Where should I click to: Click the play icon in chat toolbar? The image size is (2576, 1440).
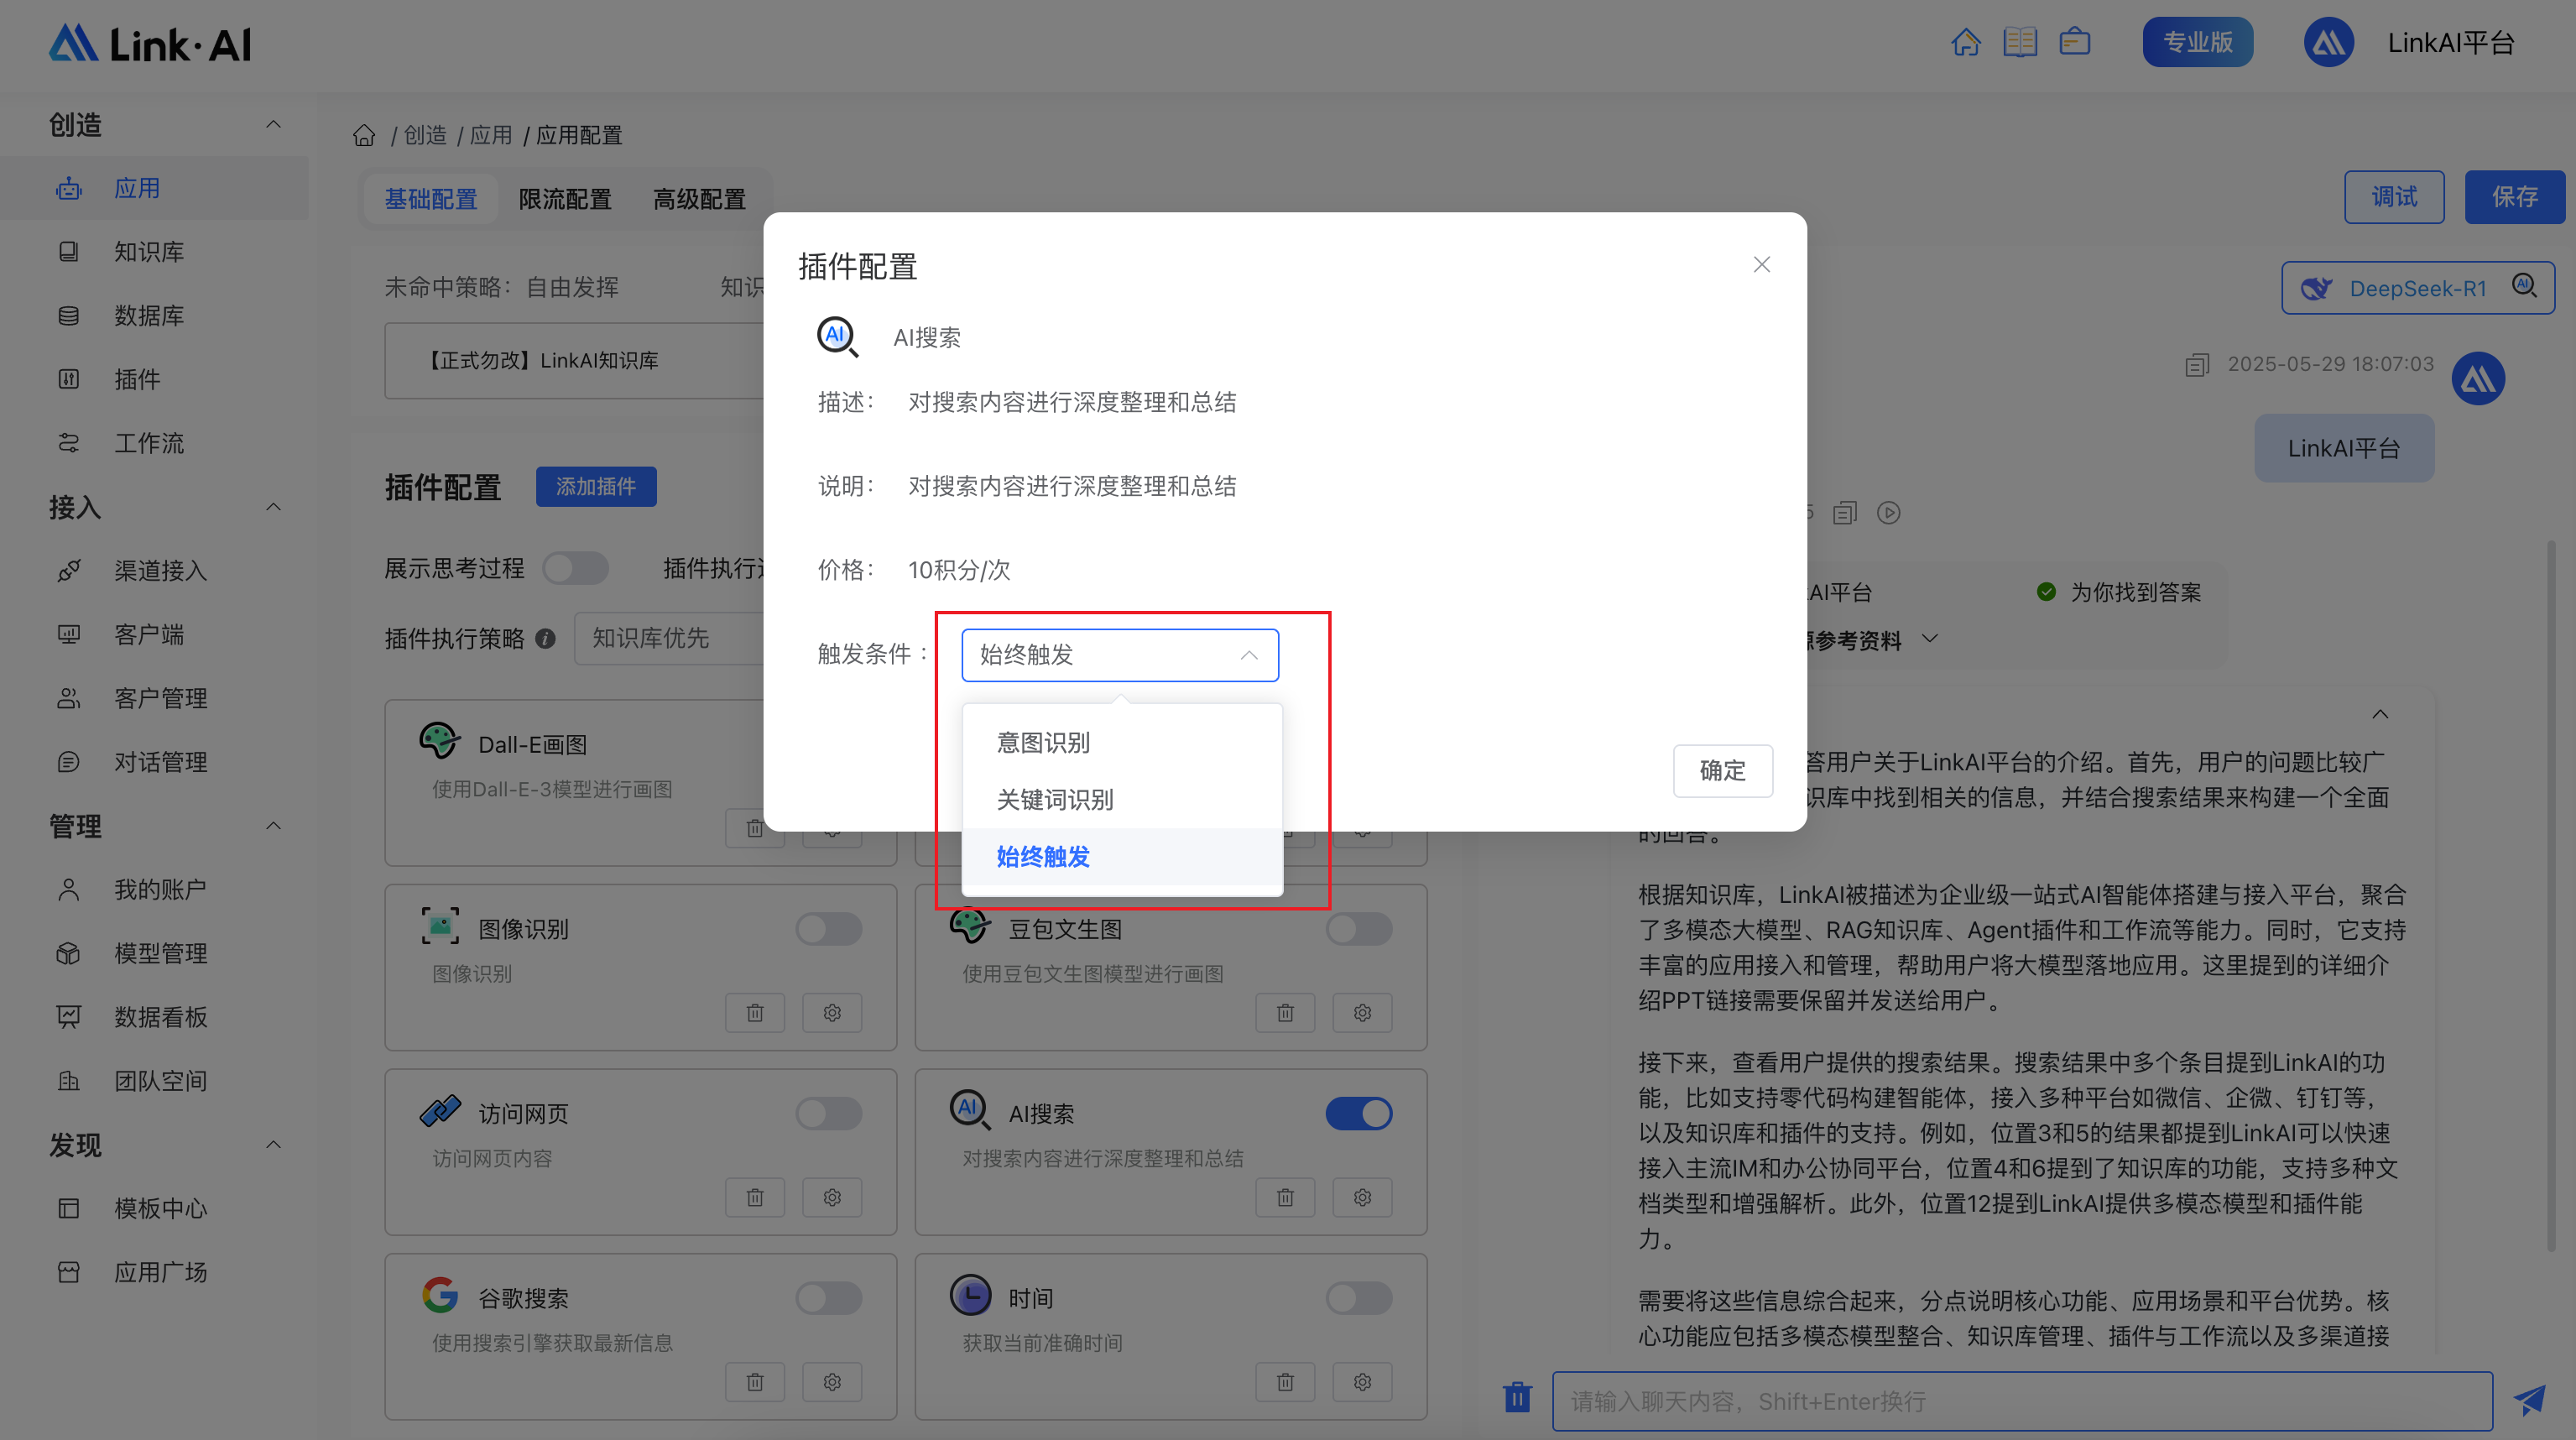(x=1888, y=513)
